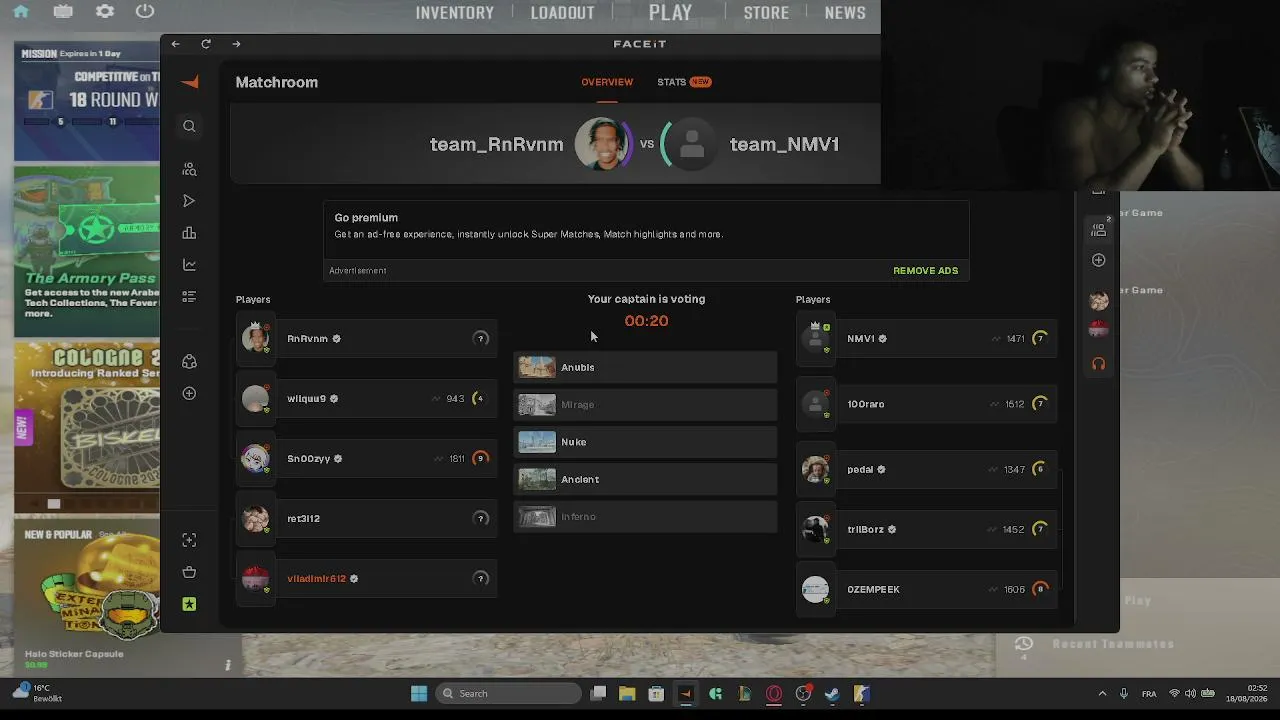Reload the FACEIT page

[206, 44]
